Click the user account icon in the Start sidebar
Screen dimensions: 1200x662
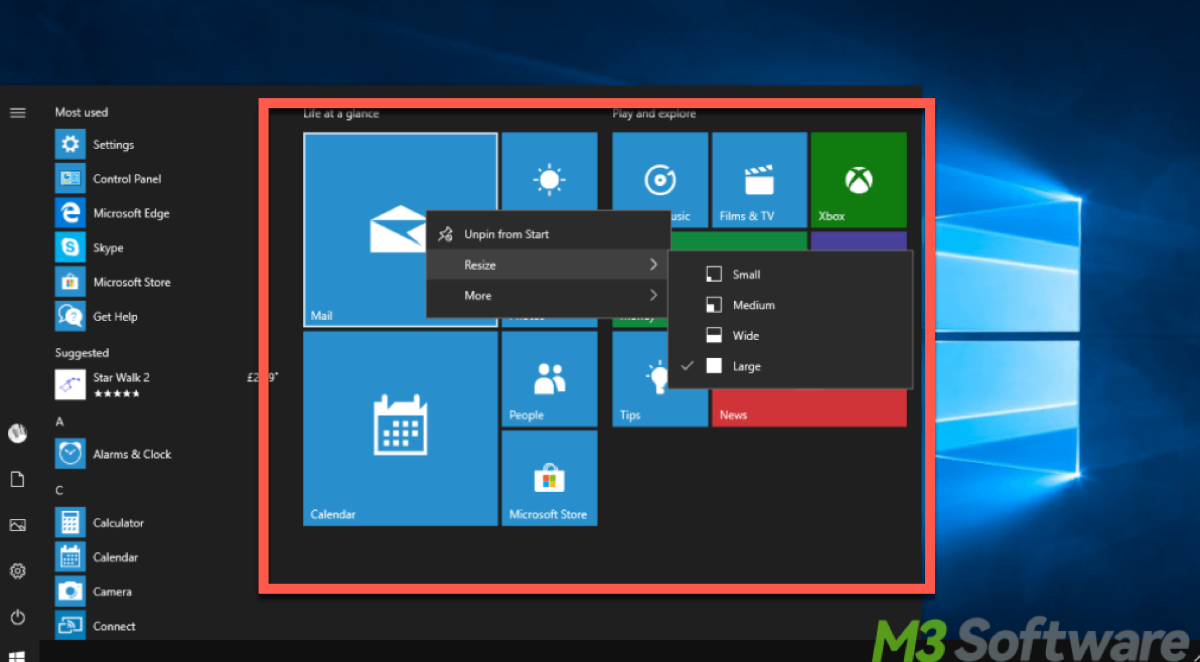tap(17, 433)
